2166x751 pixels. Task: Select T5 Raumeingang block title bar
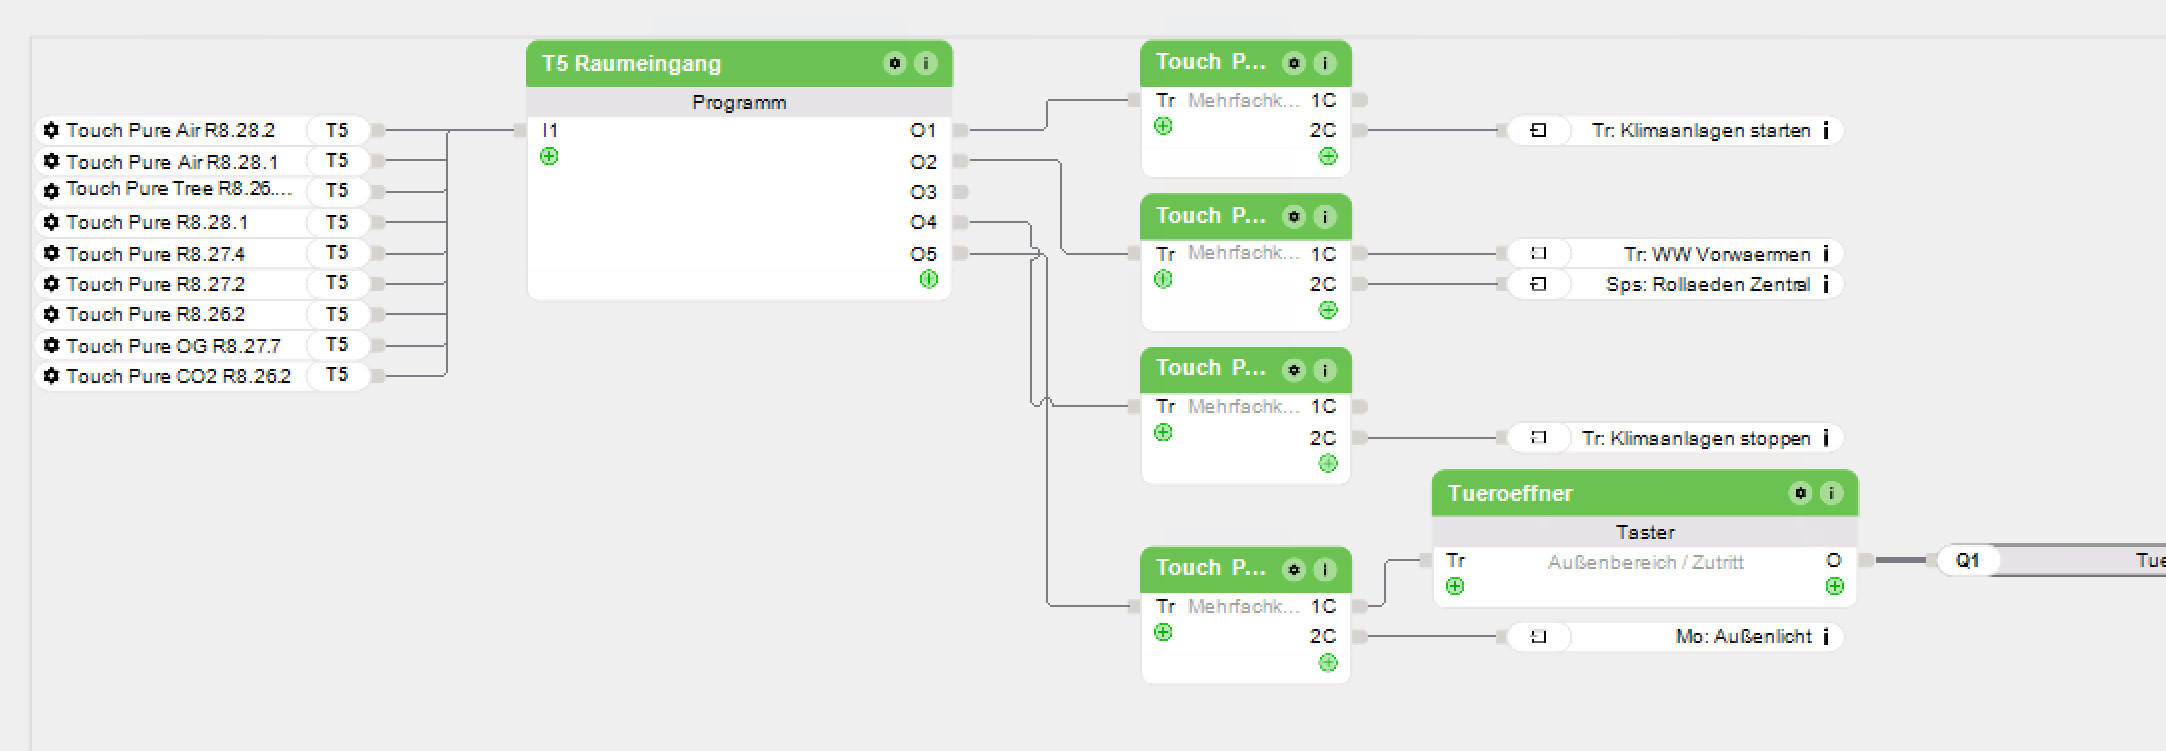[x=700, y=64]
